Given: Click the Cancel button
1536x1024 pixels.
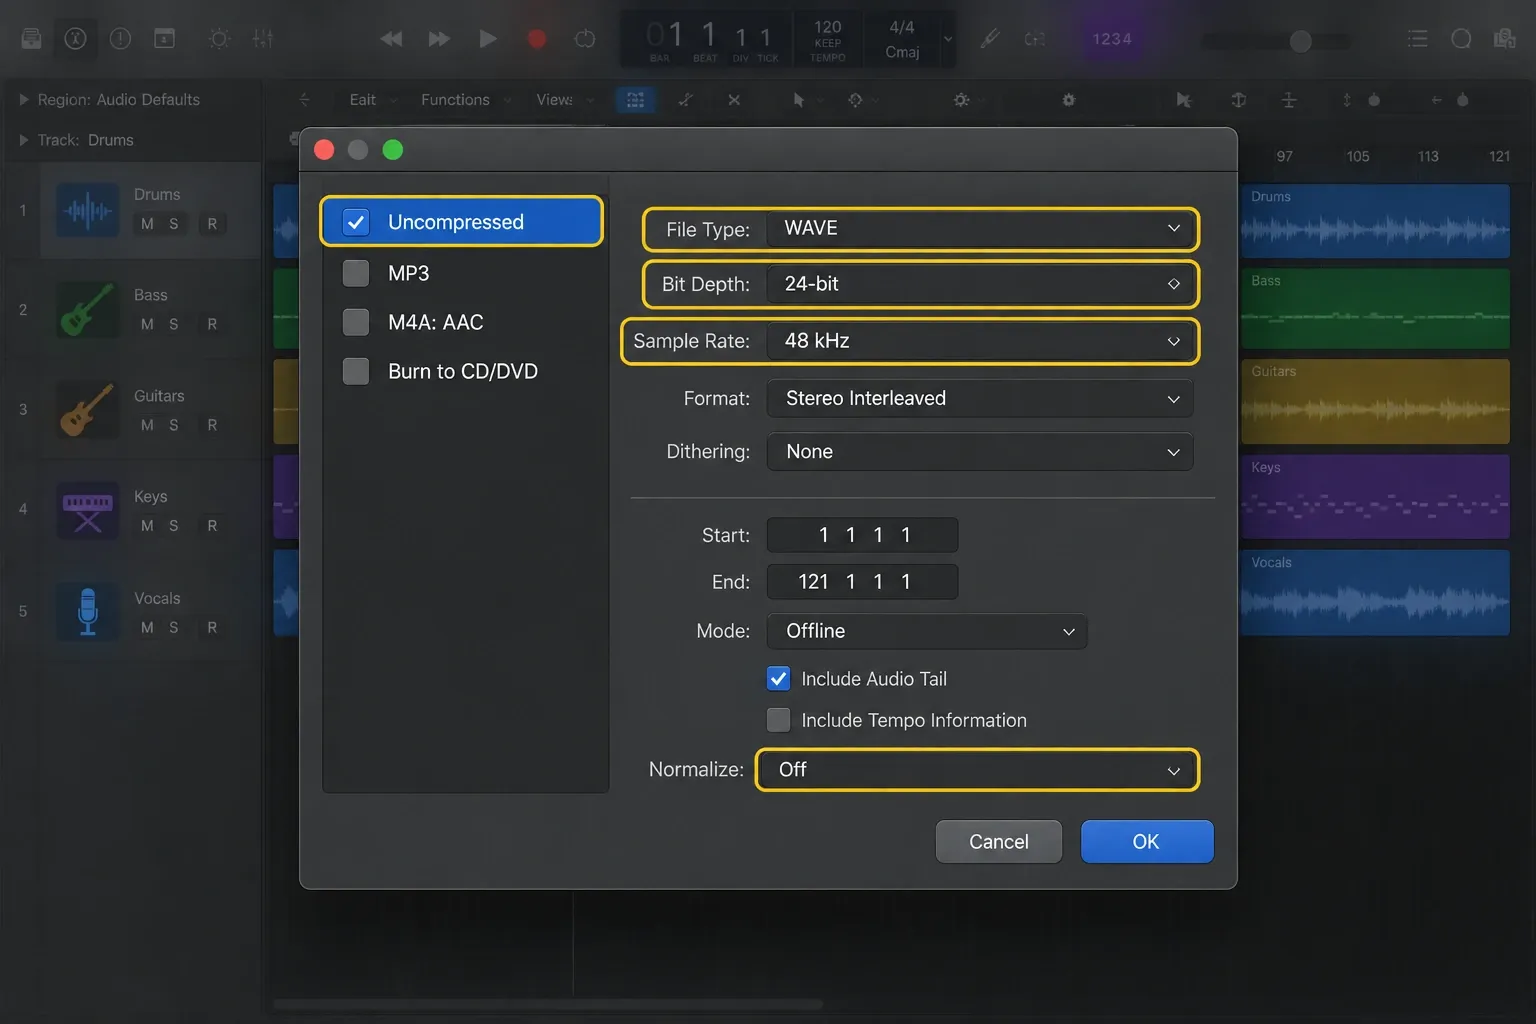Looking at the screenshot, I should pos(998,842).
